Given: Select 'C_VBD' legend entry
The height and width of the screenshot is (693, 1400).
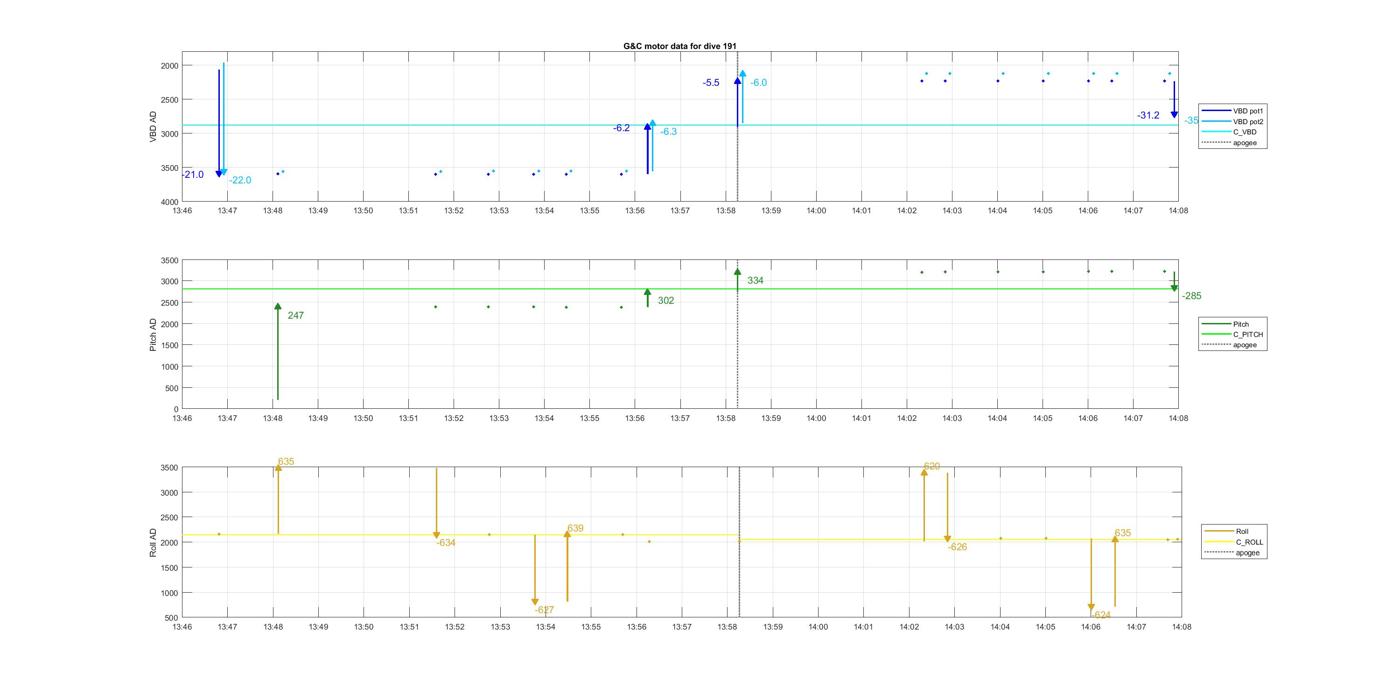Looking at the screenshot, I should pyautogui.click(x=1244, y=132).
